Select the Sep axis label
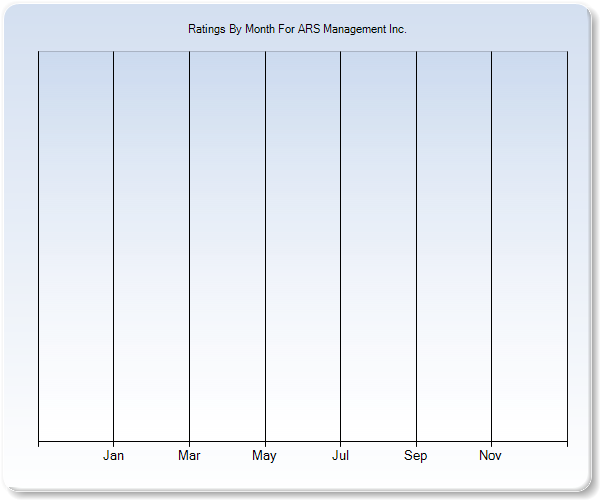Viewport: 600px width, 500px height. 416,456
